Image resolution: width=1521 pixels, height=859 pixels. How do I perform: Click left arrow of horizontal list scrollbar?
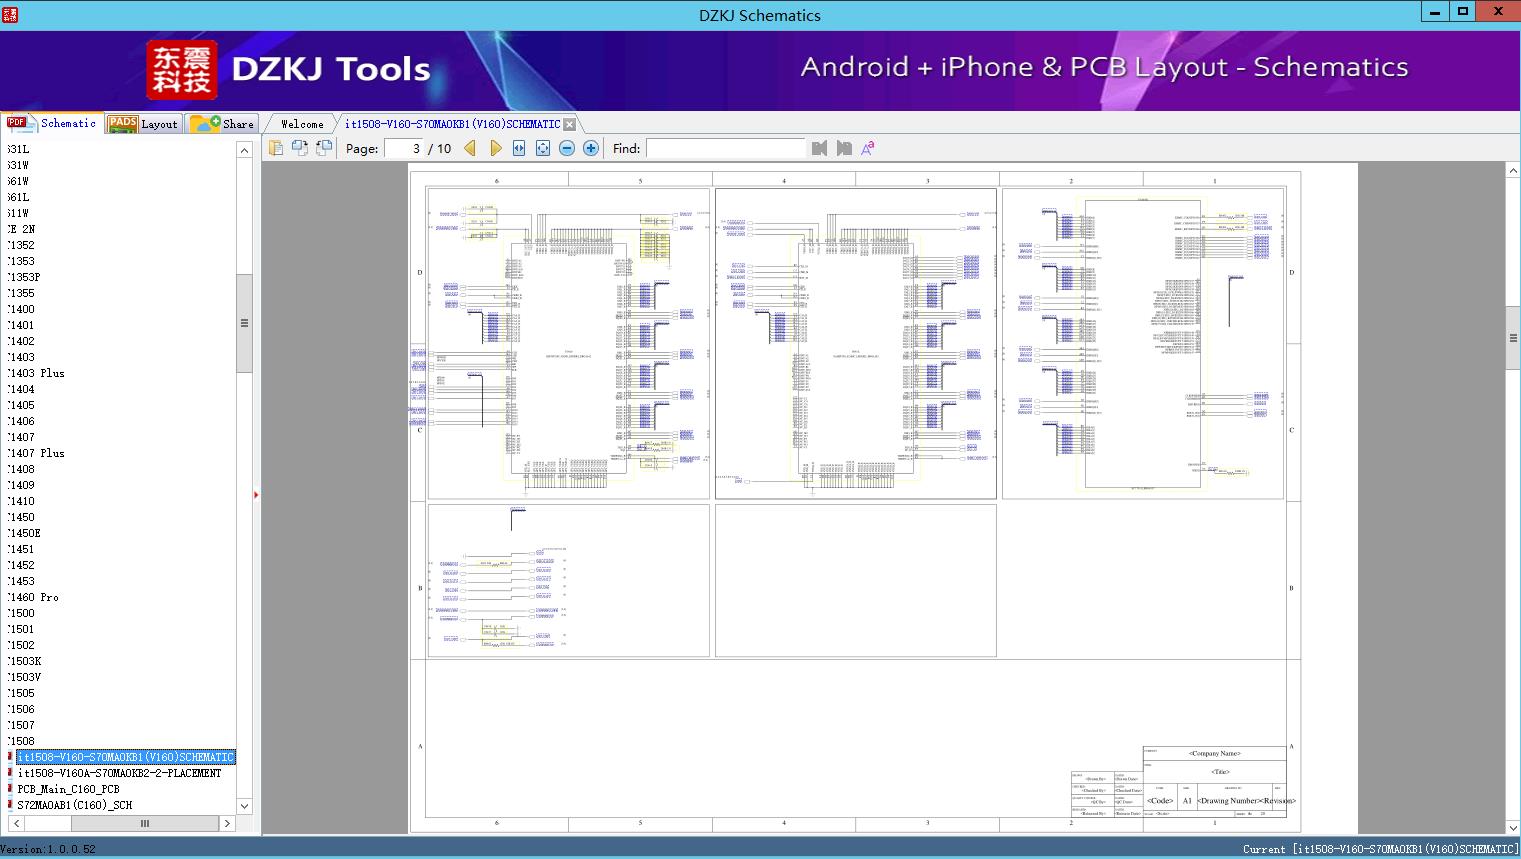coord(16,823)
